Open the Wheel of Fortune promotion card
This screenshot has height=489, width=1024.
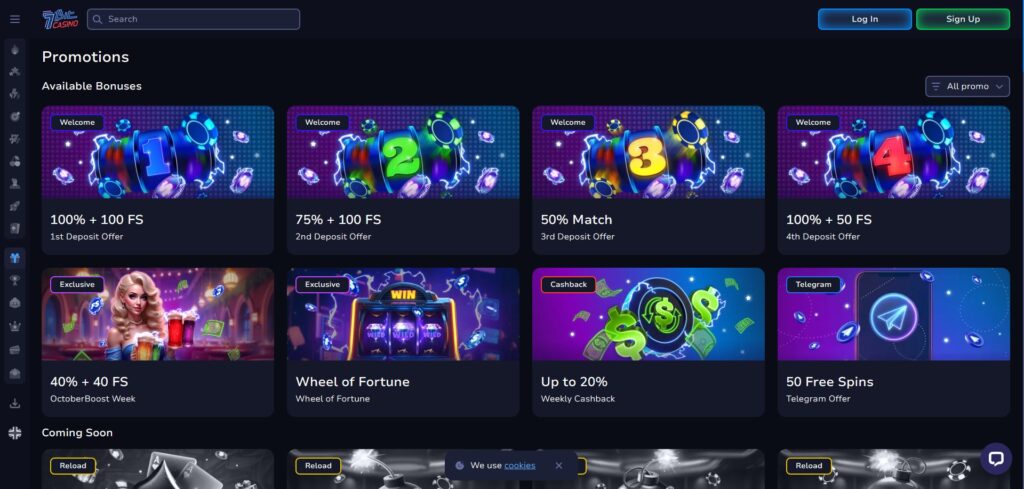[x=403, y=341]
